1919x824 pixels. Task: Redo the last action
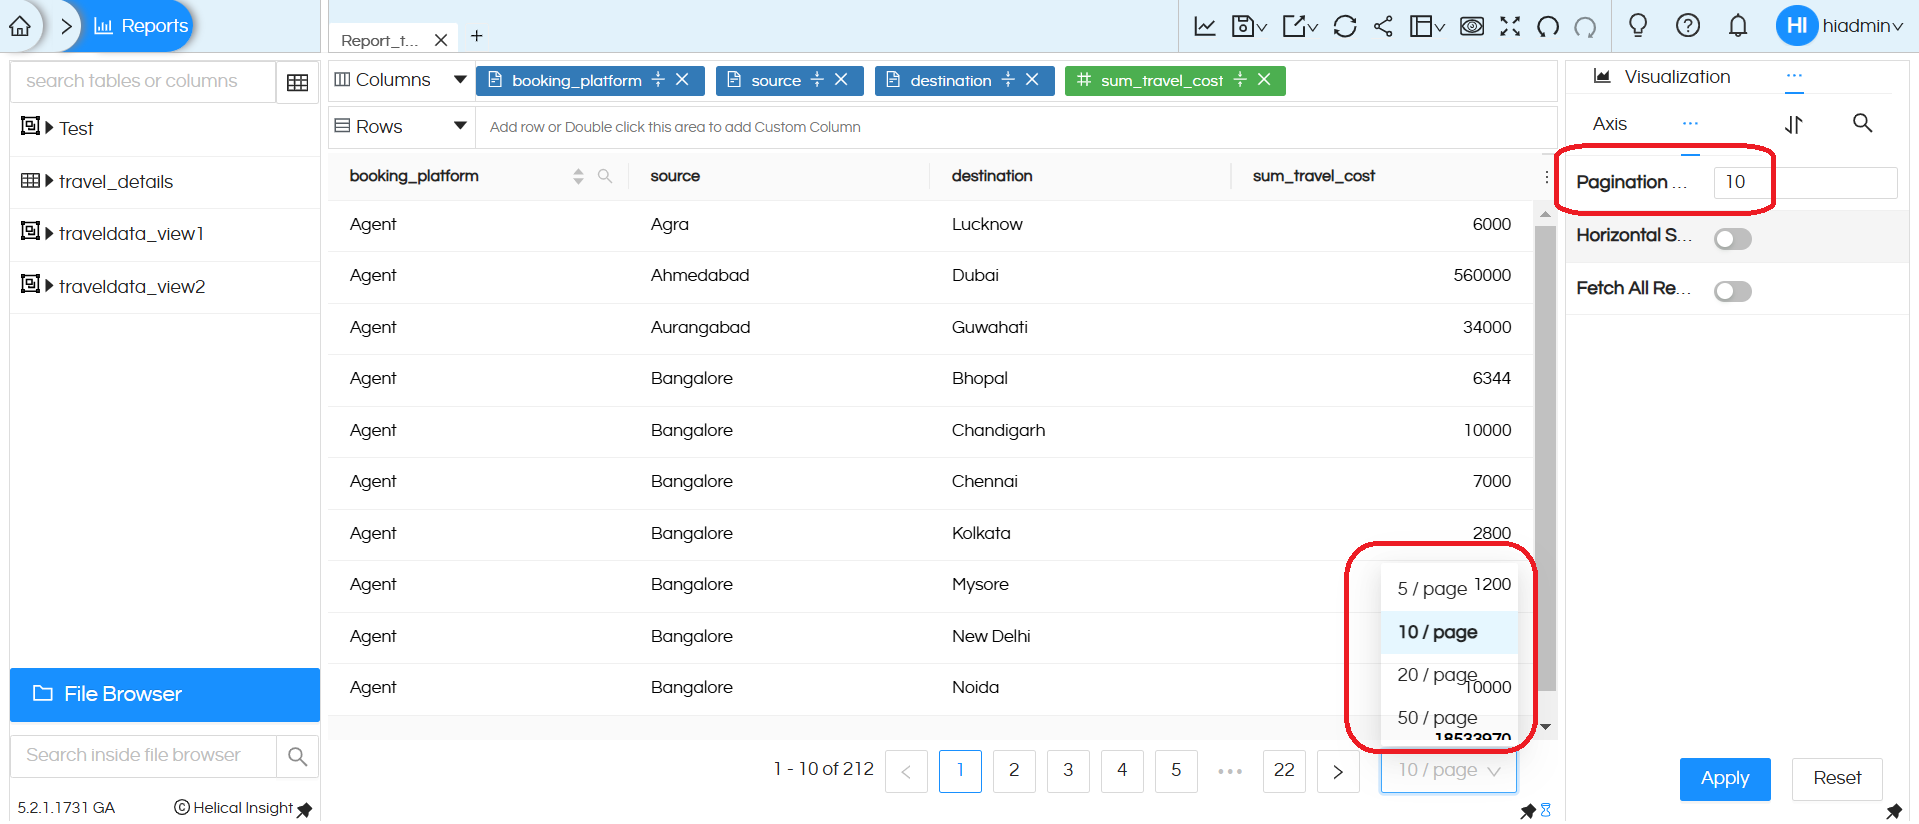click(1586, 26)
